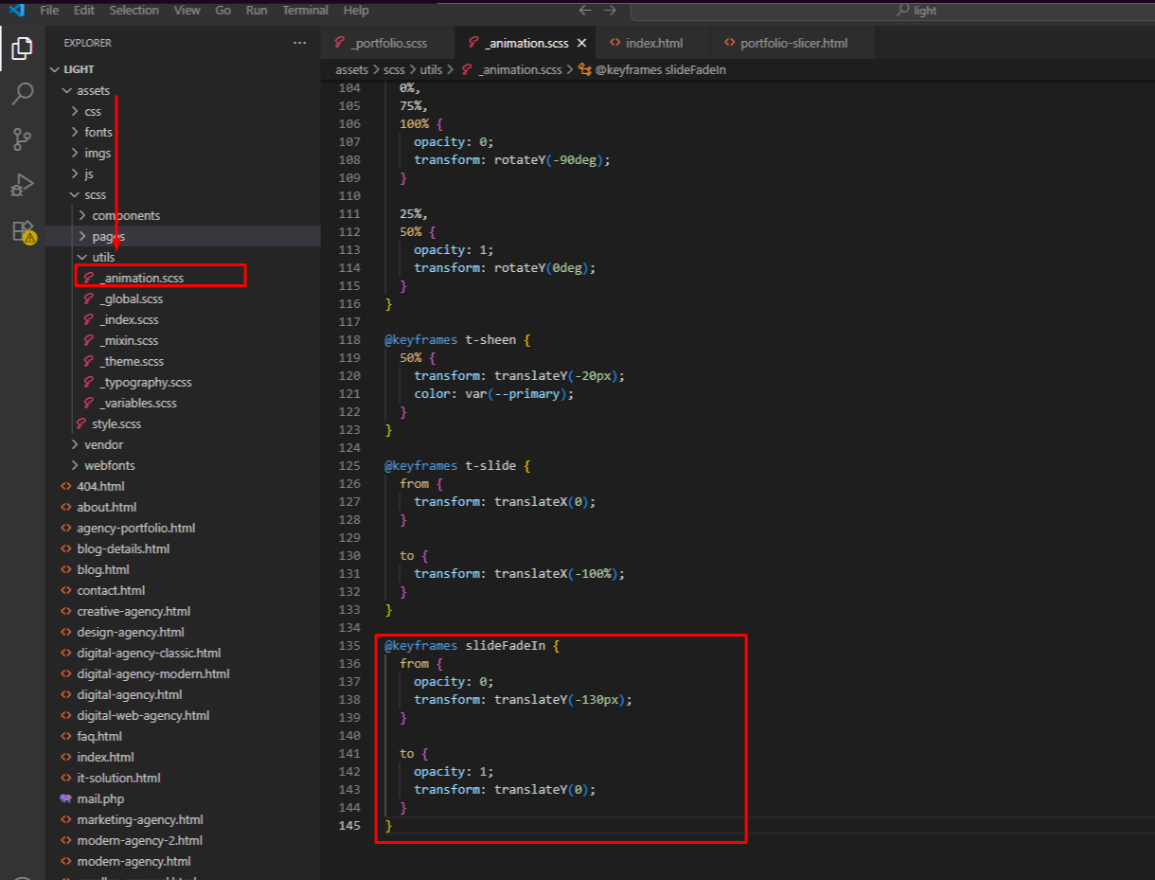This screenshot has height=880, width=1155.
Task: Go back with the navigation arrow
Action: pos(585,10)
